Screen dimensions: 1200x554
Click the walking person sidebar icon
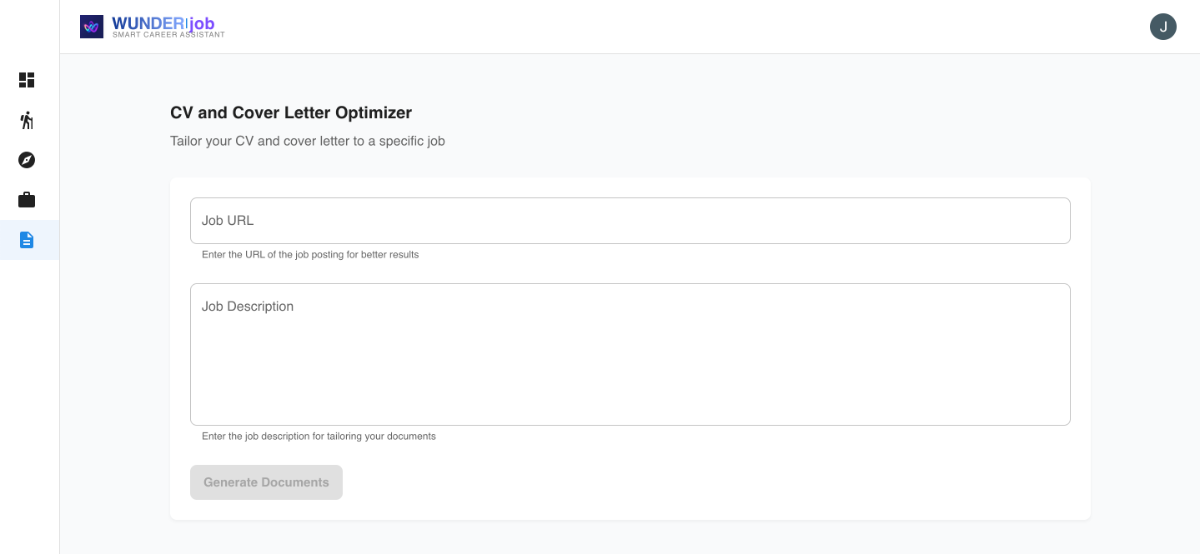coord(27,120)
